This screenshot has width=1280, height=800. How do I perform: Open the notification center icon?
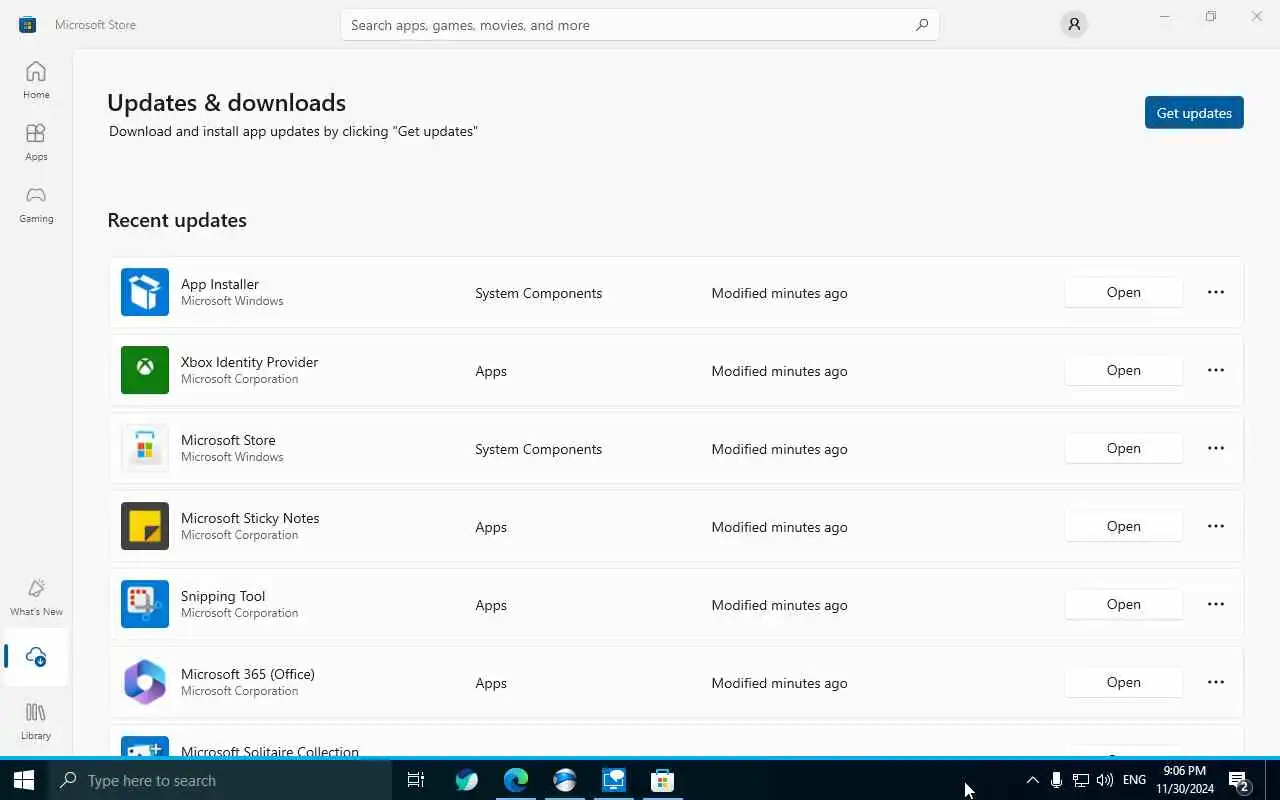pyautogui.click(x=1239, y=780)
